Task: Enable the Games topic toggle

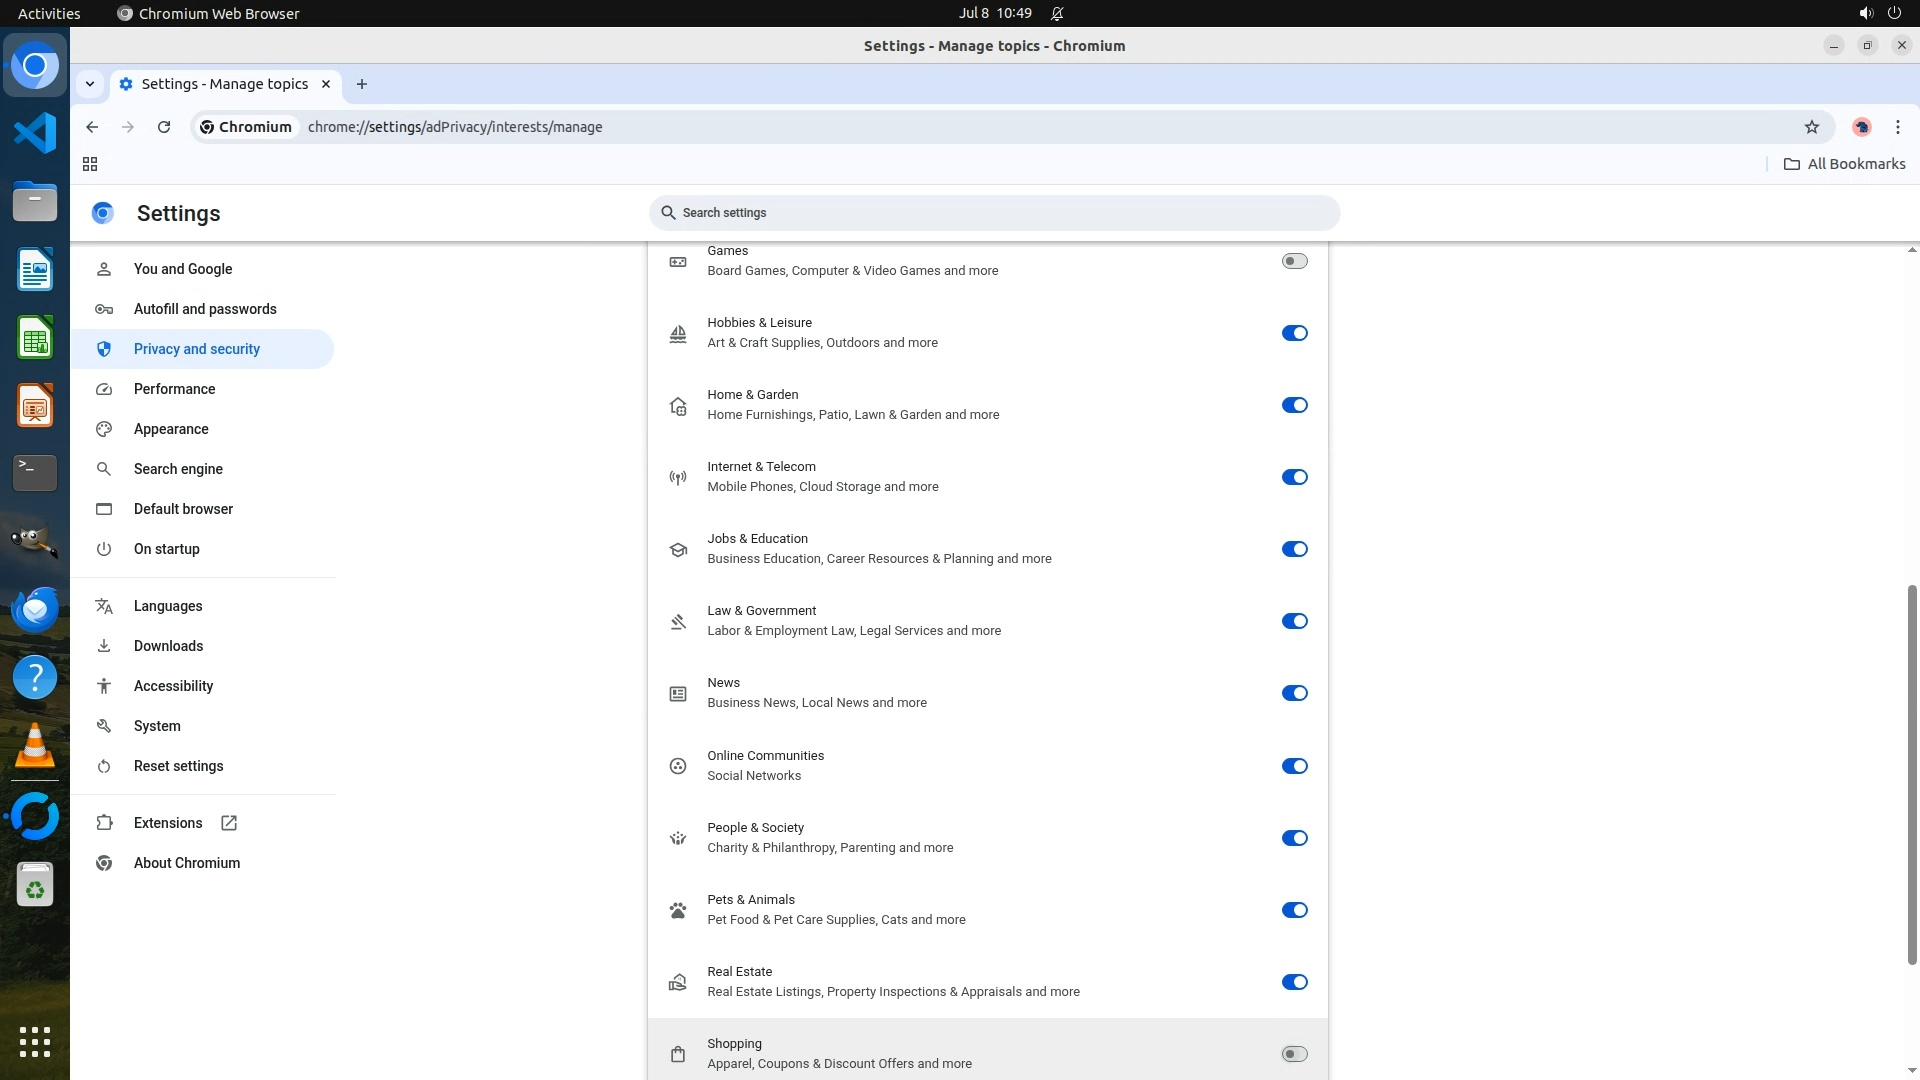Action: (1294, 261)
